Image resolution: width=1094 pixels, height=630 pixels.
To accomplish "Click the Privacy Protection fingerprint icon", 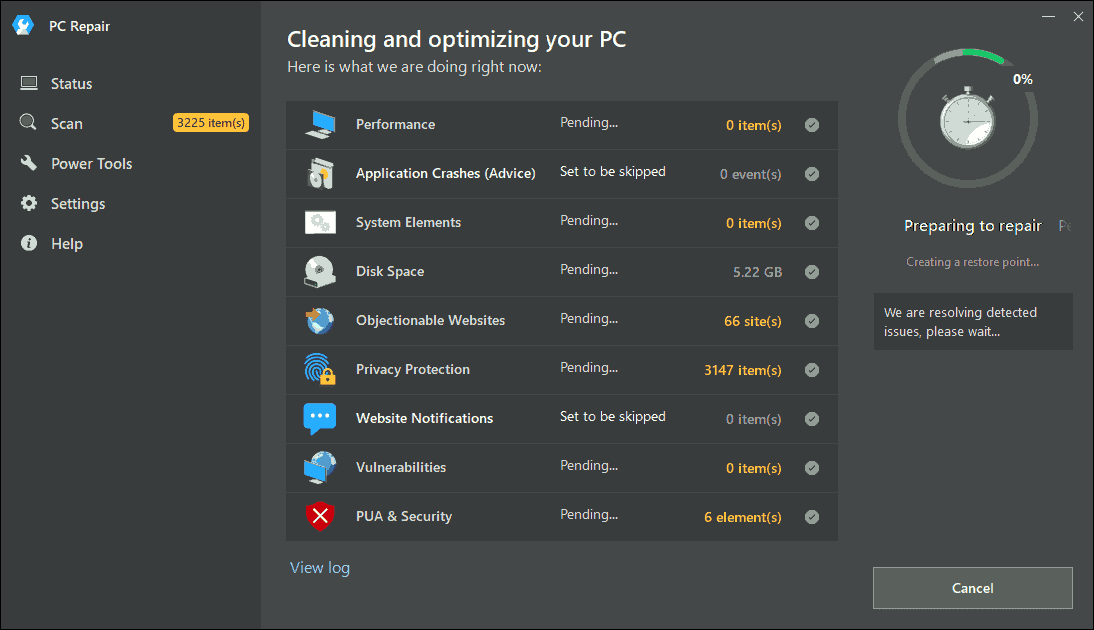I will 320,370.
